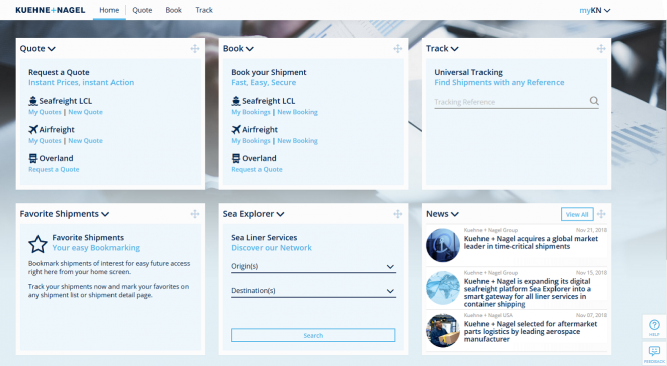Screen dimensions: 667x366
Task: Switch to the Track tab in top navigation
Action: point(204,10)
